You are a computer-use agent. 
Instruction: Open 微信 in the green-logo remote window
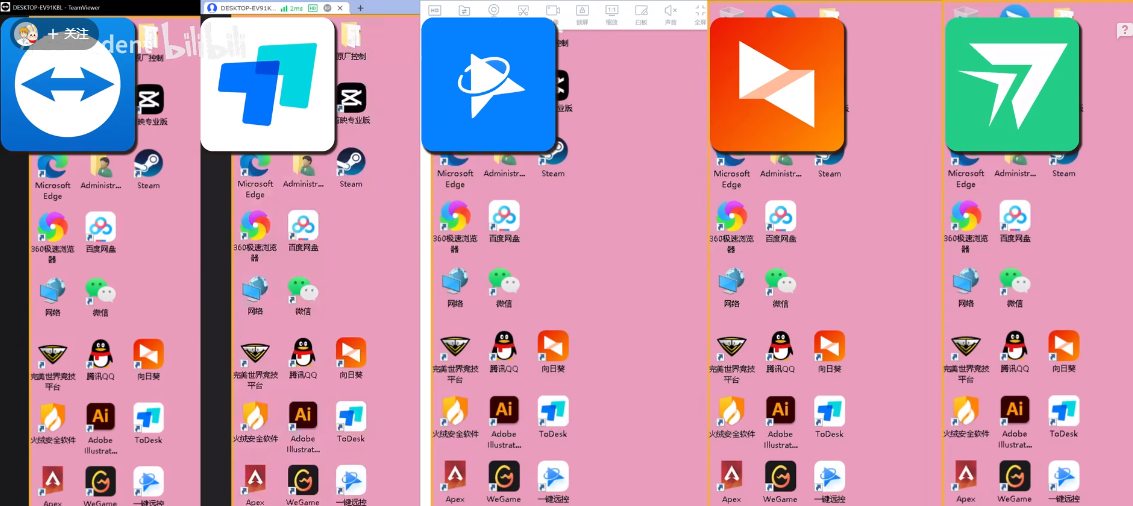[x=1015, y=288]
